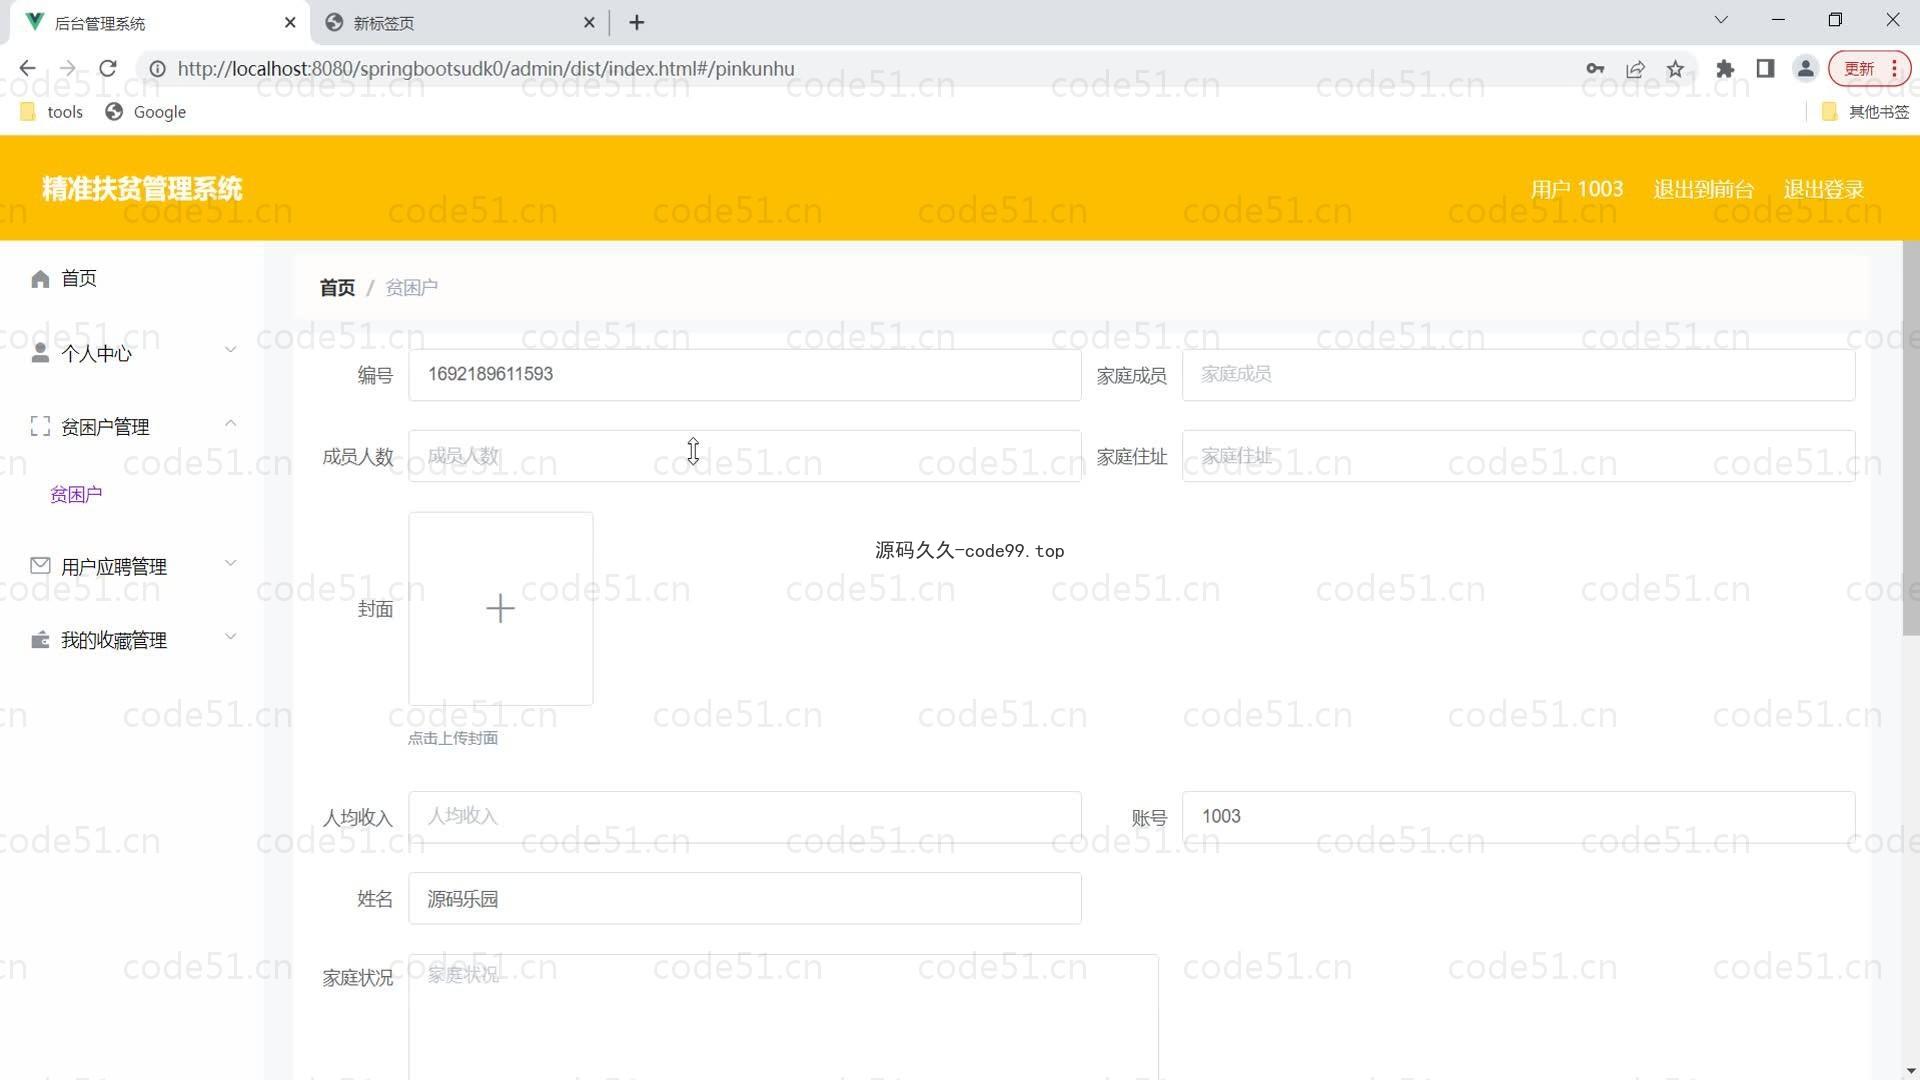This screenshot has height=1080, width=1920.
Task: Toggle the browser side panel icon
Action: click(1765, 69)
